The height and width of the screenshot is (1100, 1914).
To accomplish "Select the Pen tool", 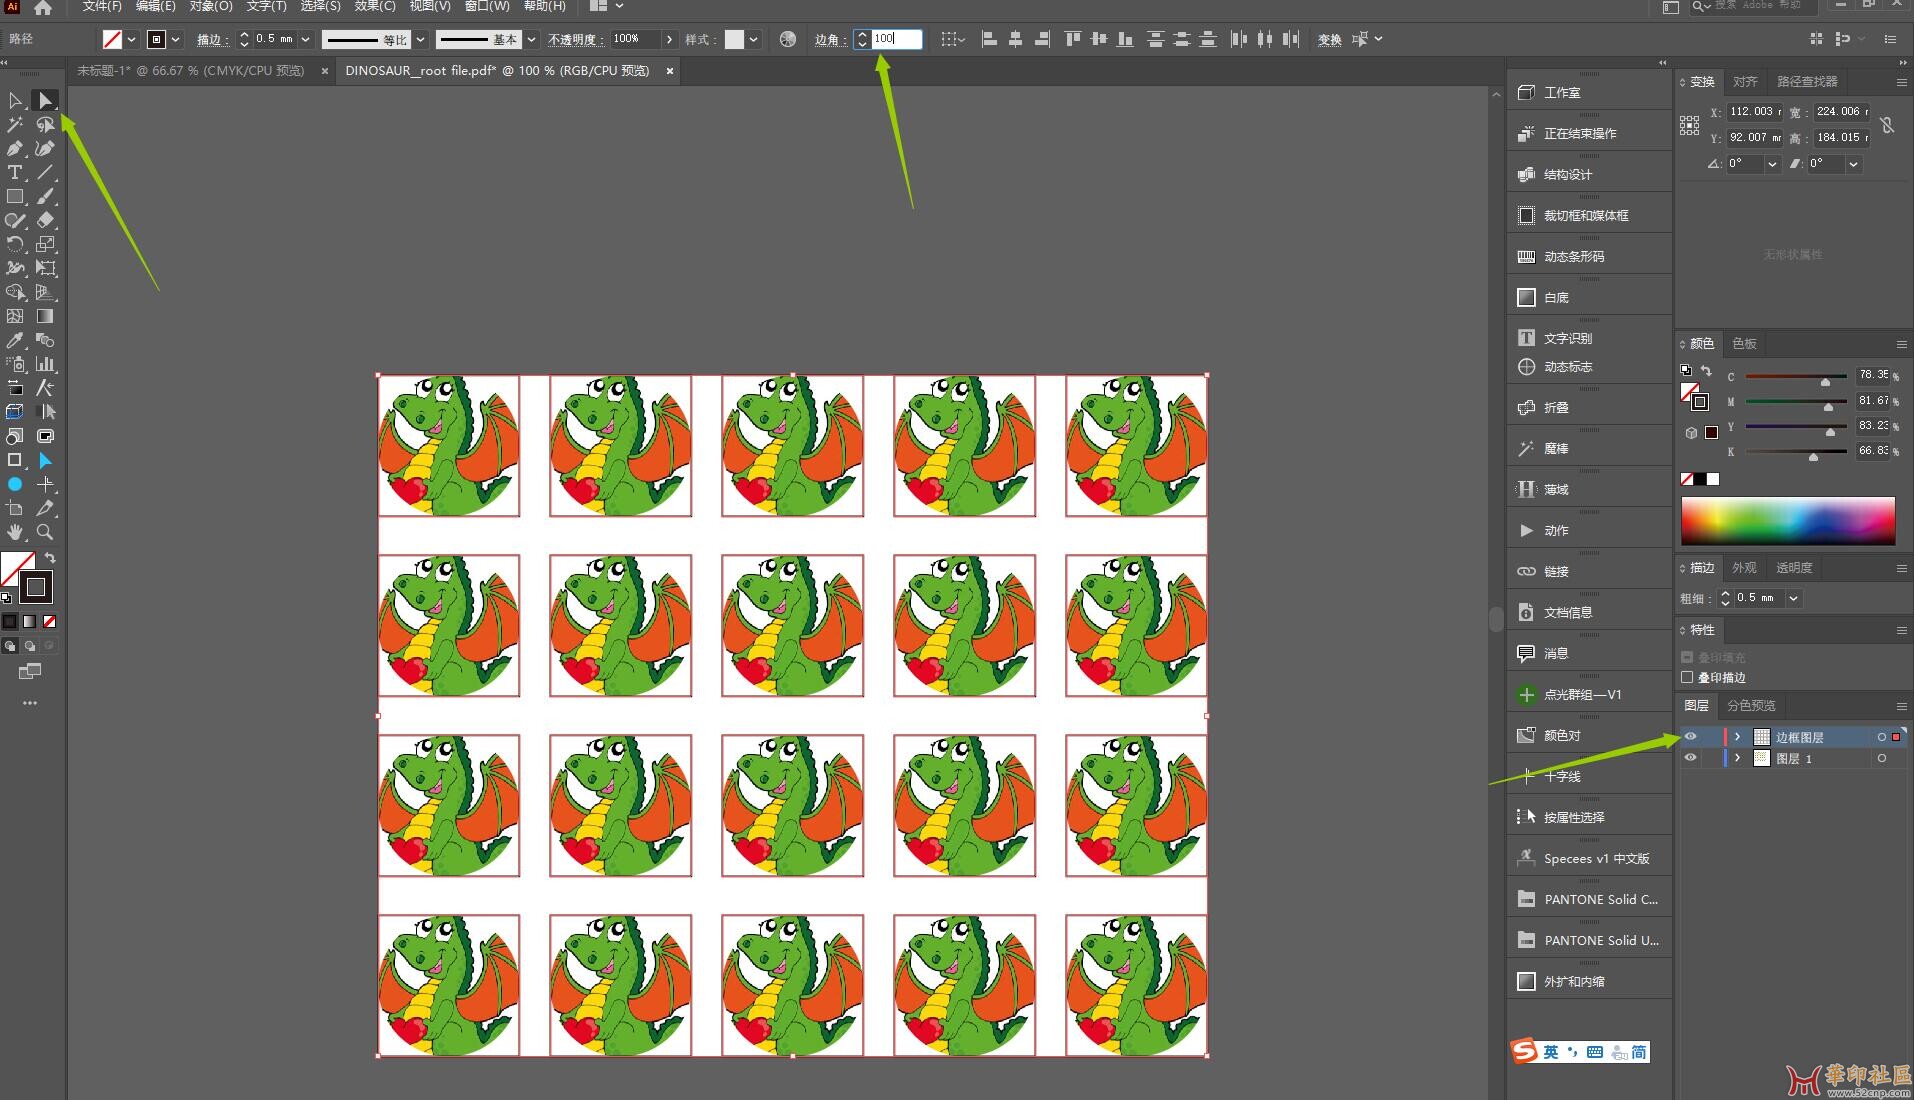I will (x=15, y=148).
